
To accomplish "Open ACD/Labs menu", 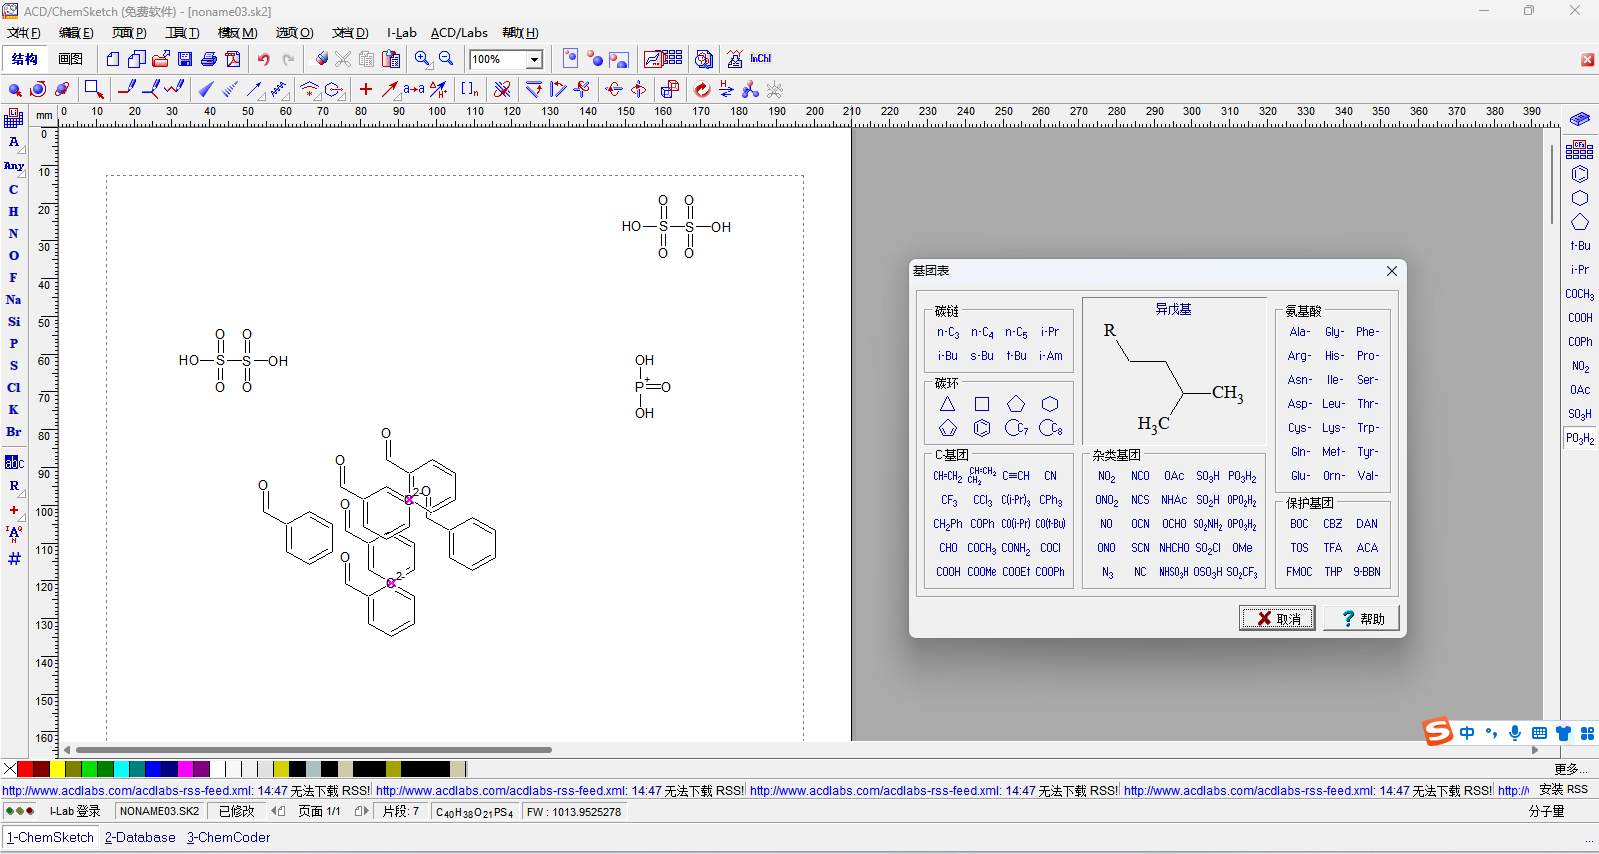I will tap(459, 33).
